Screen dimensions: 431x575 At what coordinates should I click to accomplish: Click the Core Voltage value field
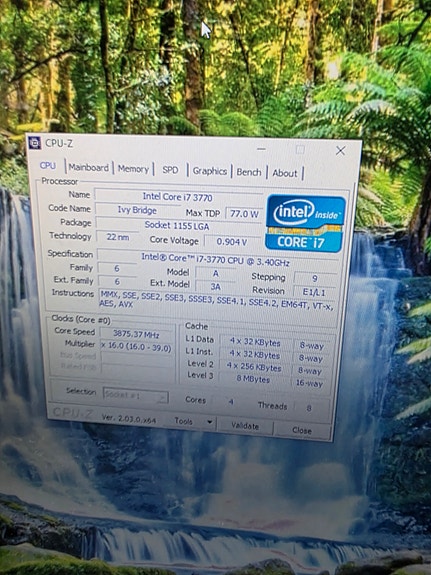coord(232,242)
